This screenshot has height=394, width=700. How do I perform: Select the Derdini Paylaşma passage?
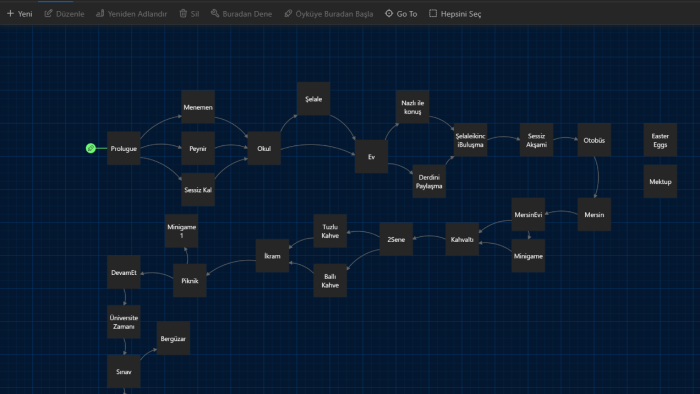coord(429,181)
